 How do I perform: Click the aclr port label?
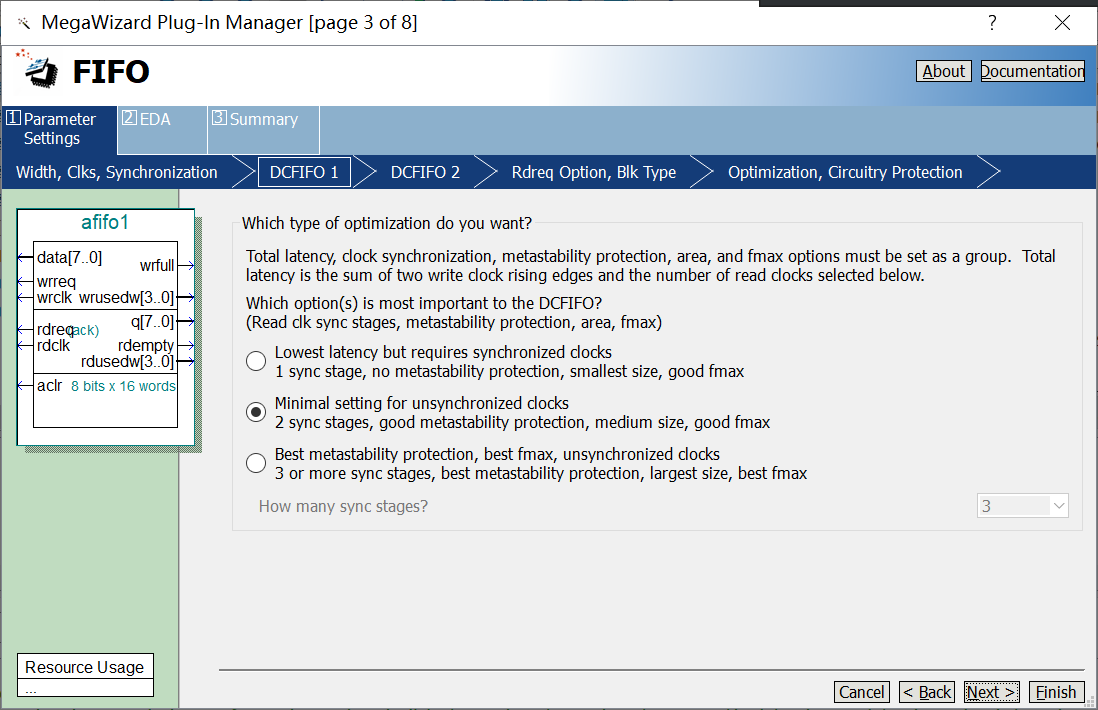coord(50,385)
